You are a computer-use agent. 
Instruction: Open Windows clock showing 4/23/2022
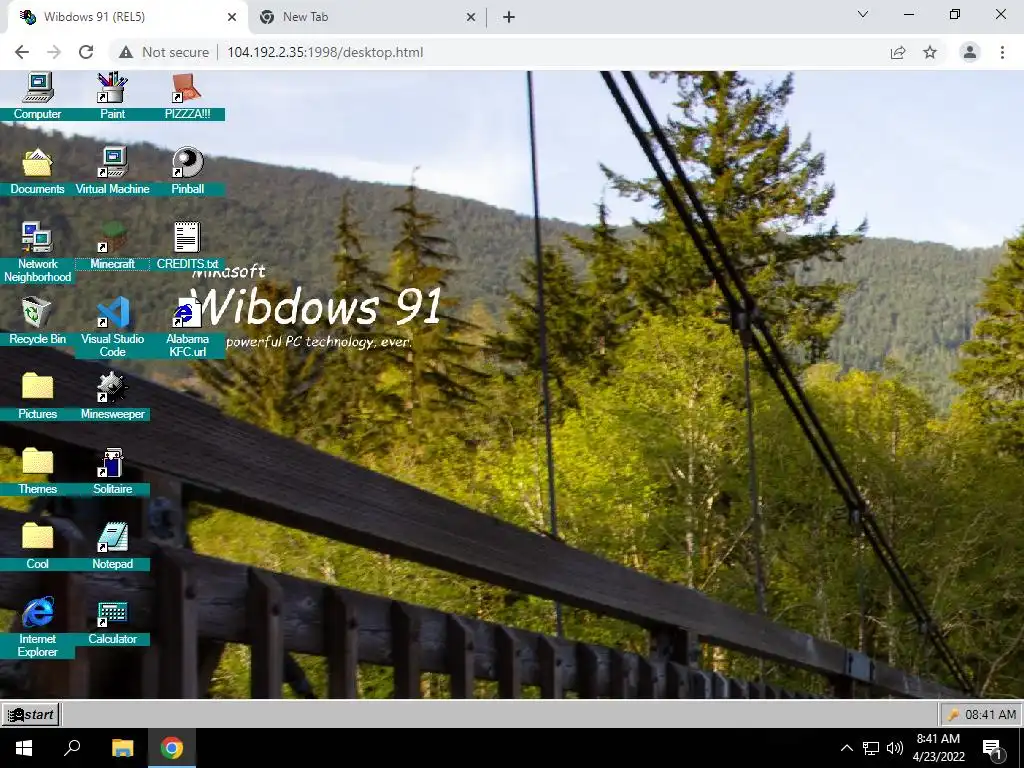(938, 748)
